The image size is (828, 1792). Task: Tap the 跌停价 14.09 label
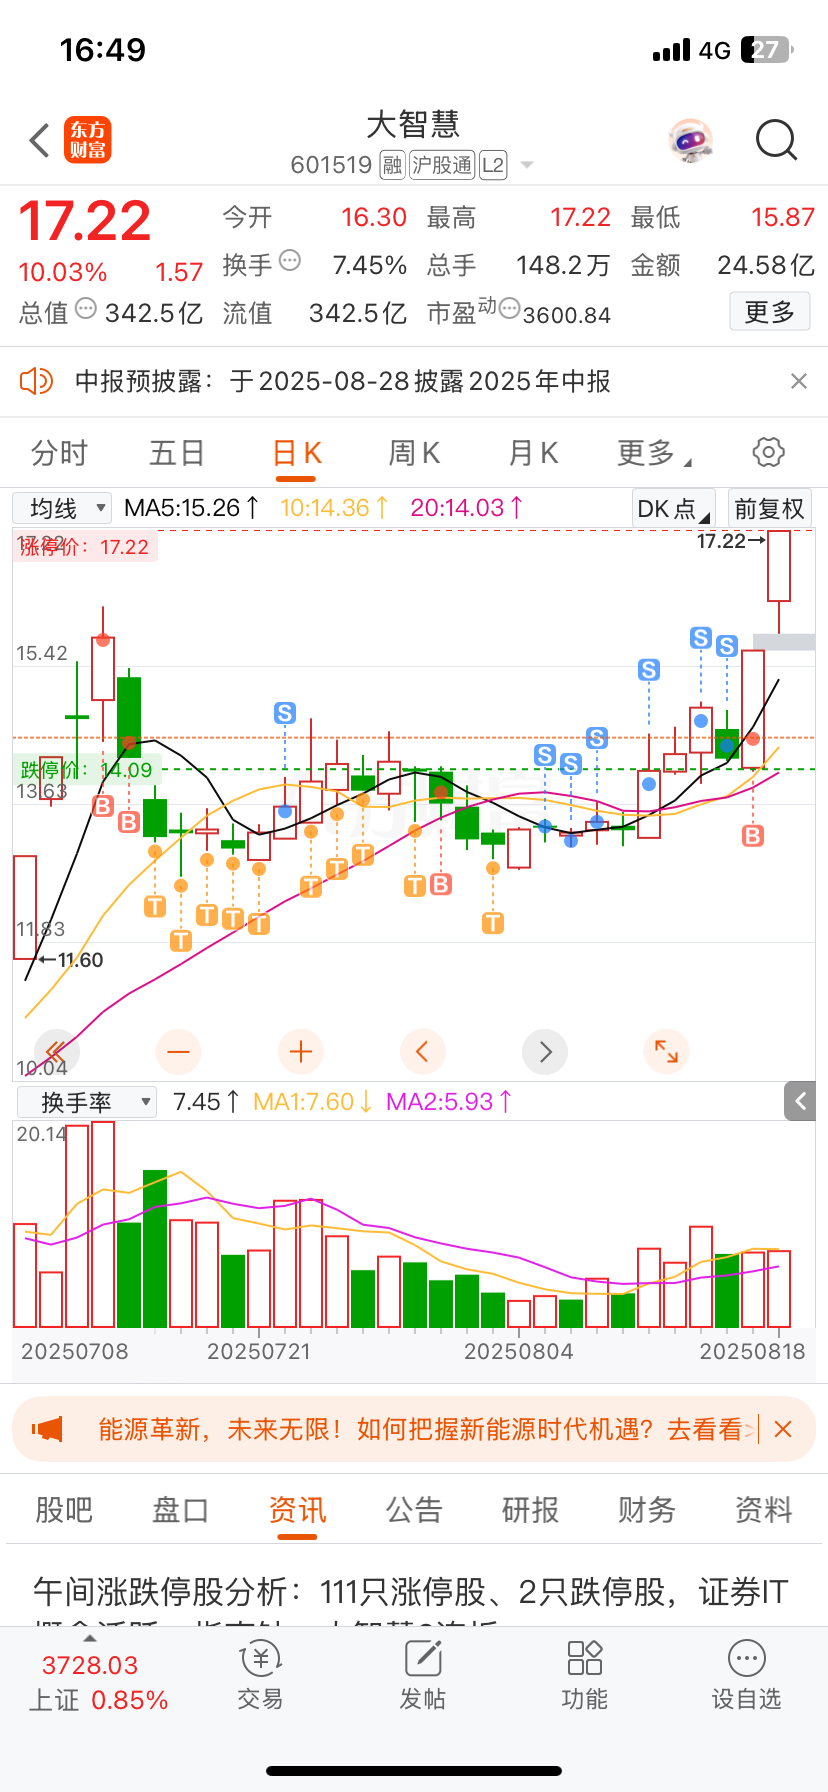click(x=86, y=770)
